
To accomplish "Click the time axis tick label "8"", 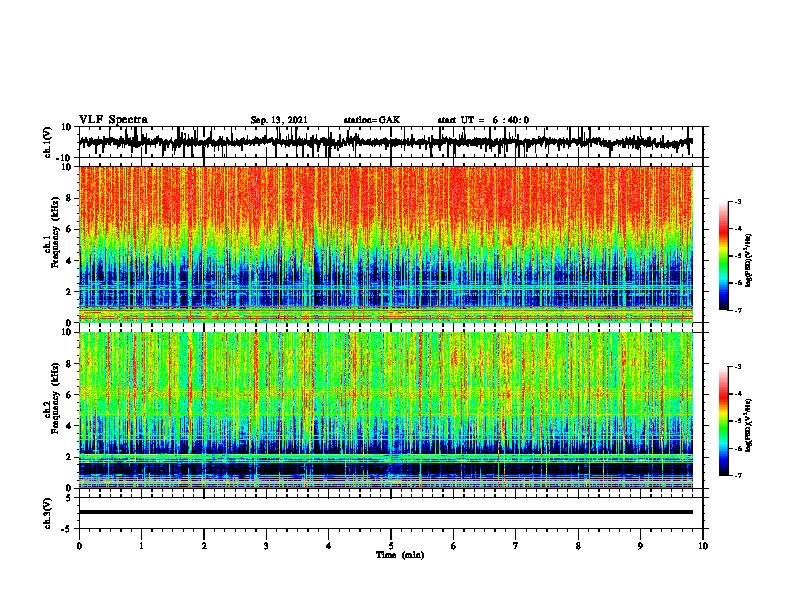I will click(578, 546).
